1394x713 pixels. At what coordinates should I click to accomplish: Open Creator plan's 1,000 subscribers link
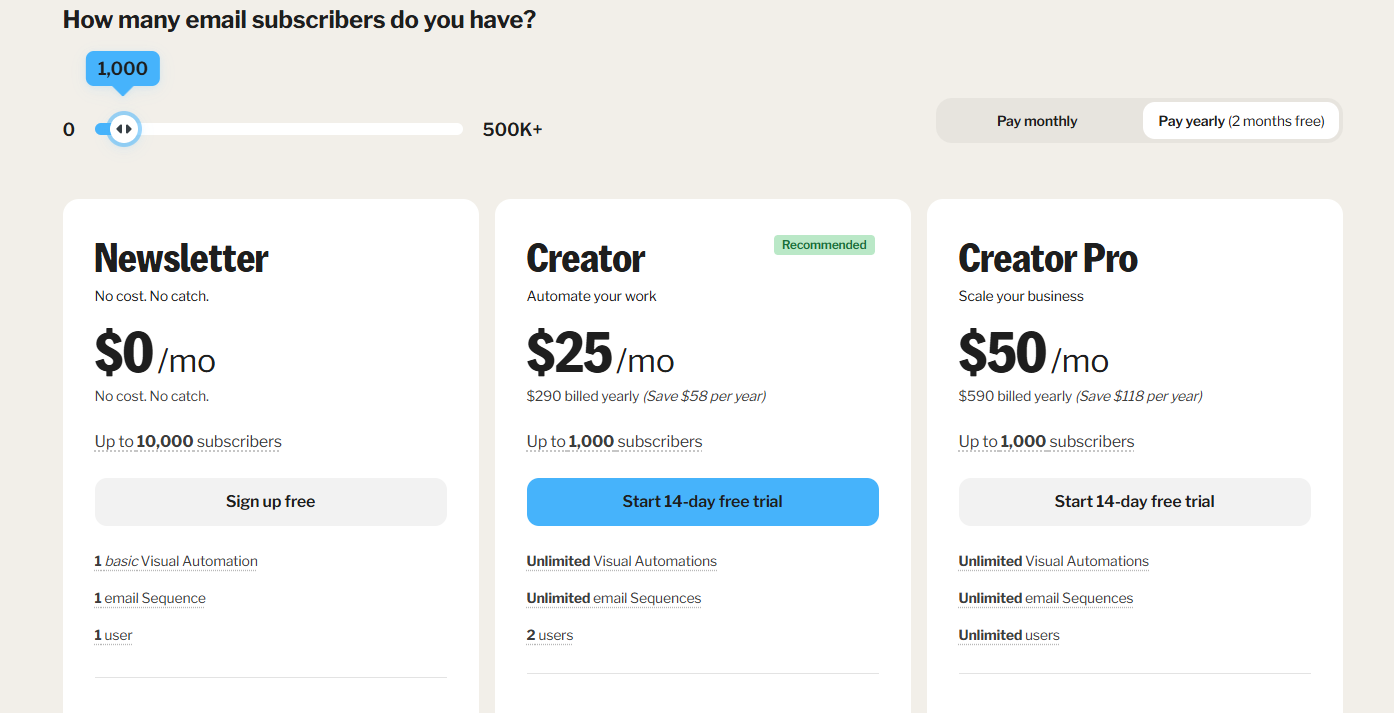click(x=614, y=441)
